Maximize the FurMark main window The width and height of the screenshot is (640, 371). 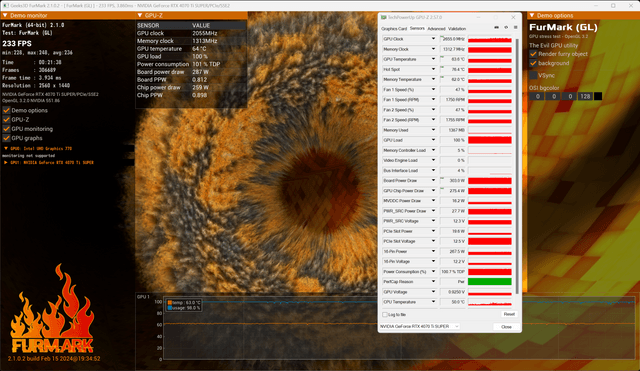(x=613, y=5)
